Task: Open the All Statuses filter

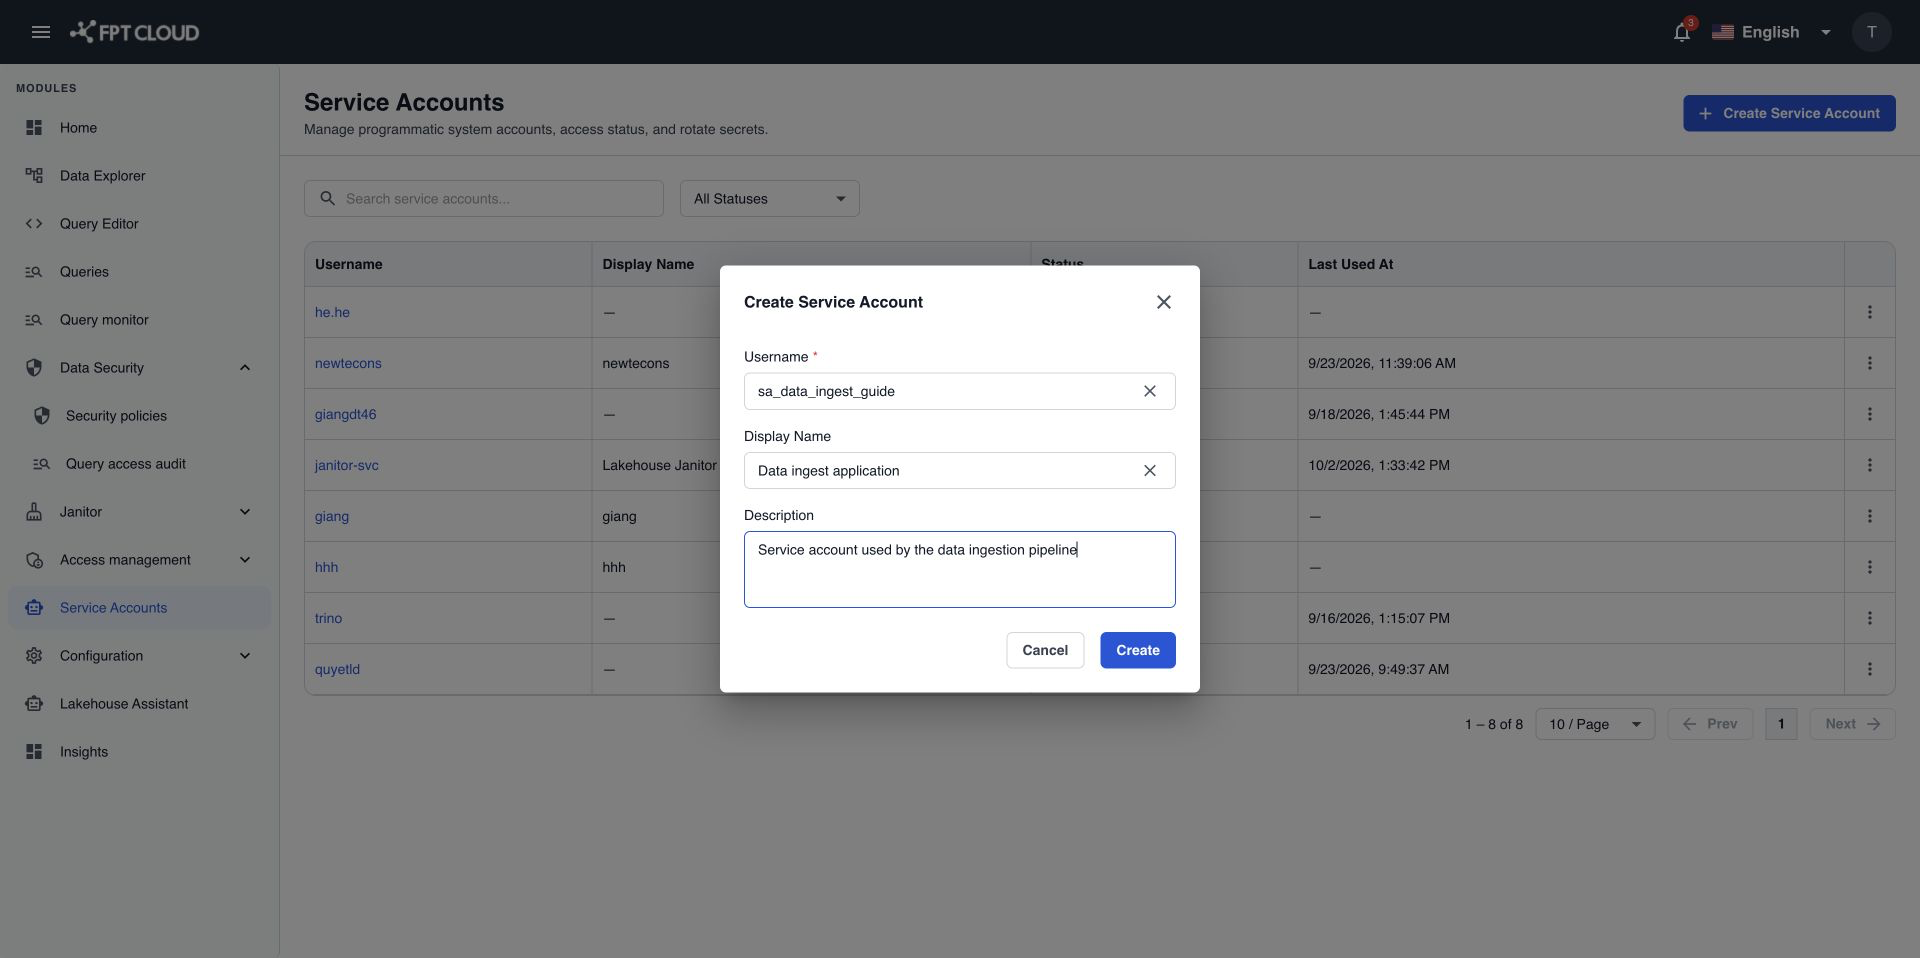Action: click(x=769, y=199)
